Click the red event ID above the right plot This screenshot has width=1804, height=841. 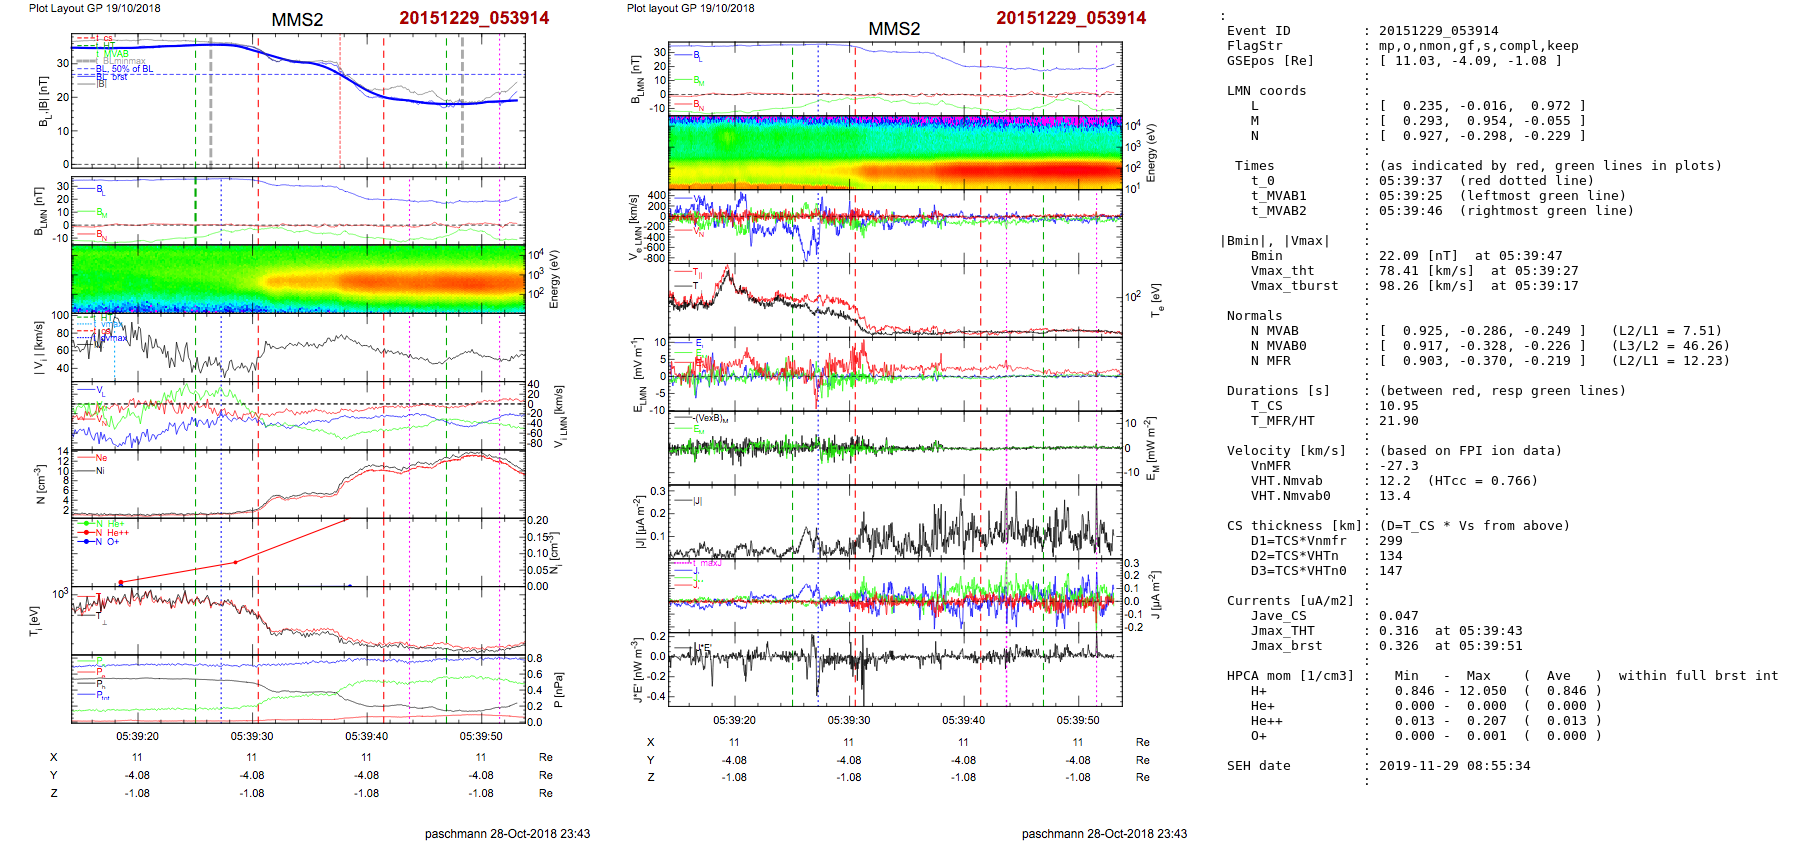(1070, 18)
